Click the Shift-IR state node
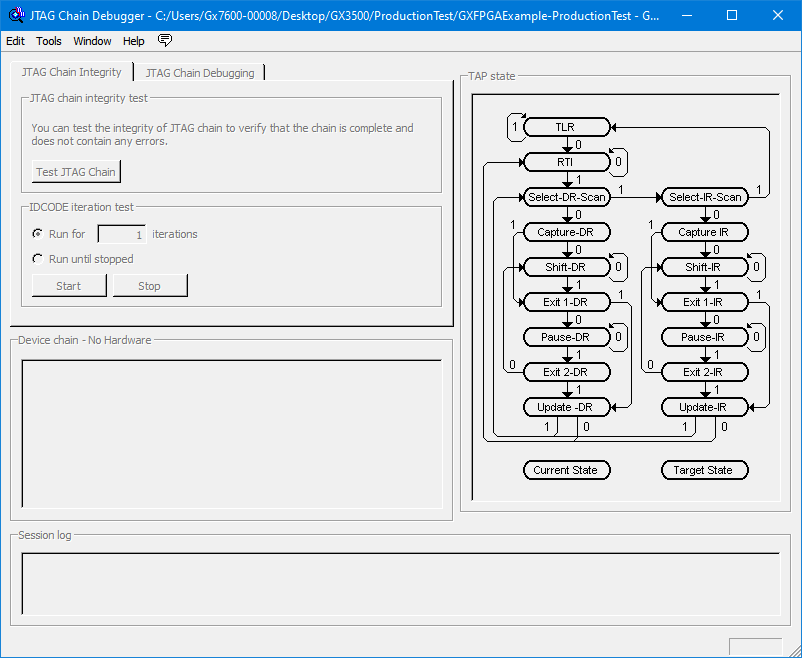Viewport: 802px width, 658px height. [x=704, y=267]
